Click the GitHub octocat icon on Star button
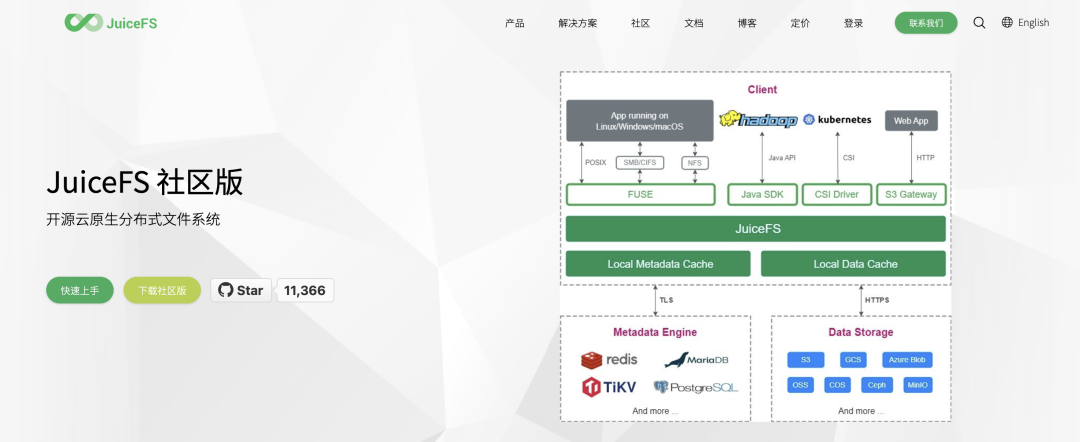Image resolution: width=1080 pixels, height=442 pixels. (226, 291)
